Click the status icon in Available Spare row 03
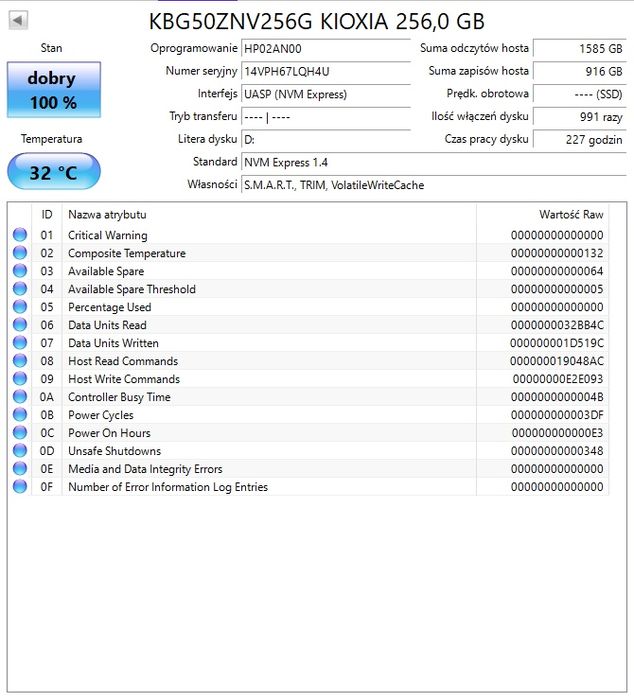The image size is (634, 699). click(x=20, y=271)
